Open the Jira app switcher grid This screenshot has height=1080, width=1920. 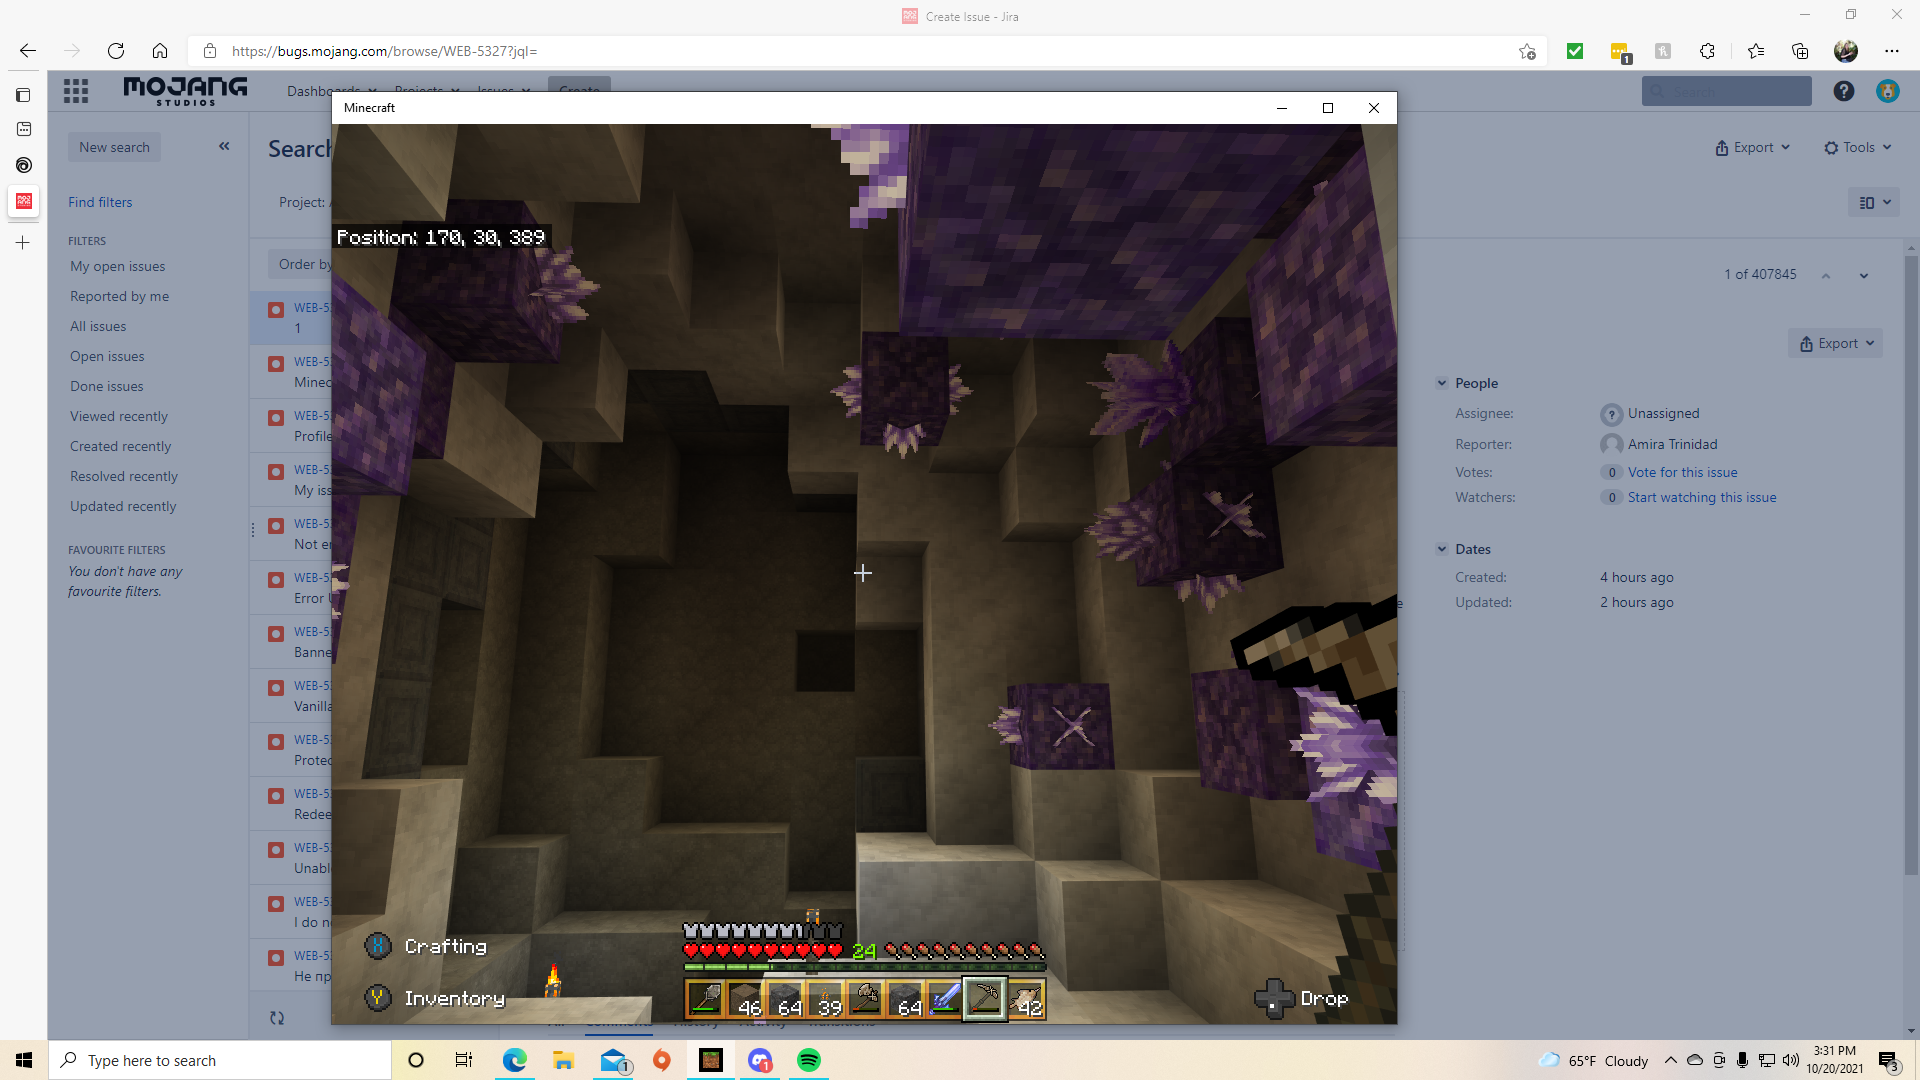[x=76, y=91]
